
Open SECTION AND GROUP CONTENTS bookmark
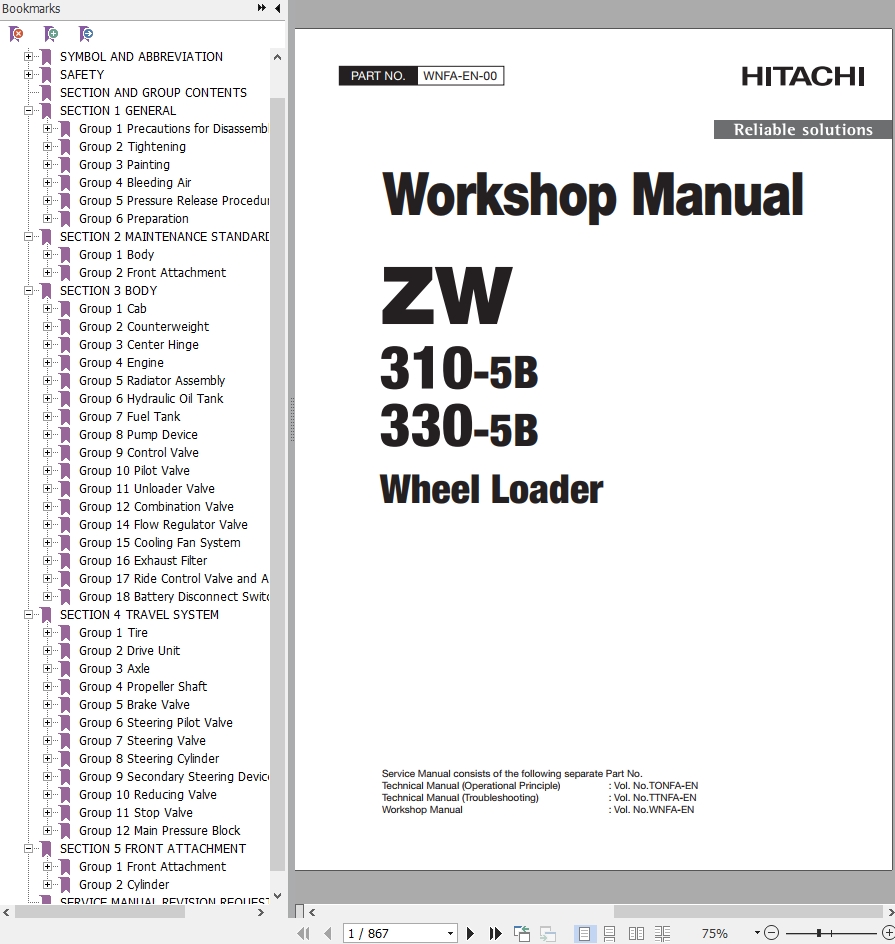pos(153,93)
